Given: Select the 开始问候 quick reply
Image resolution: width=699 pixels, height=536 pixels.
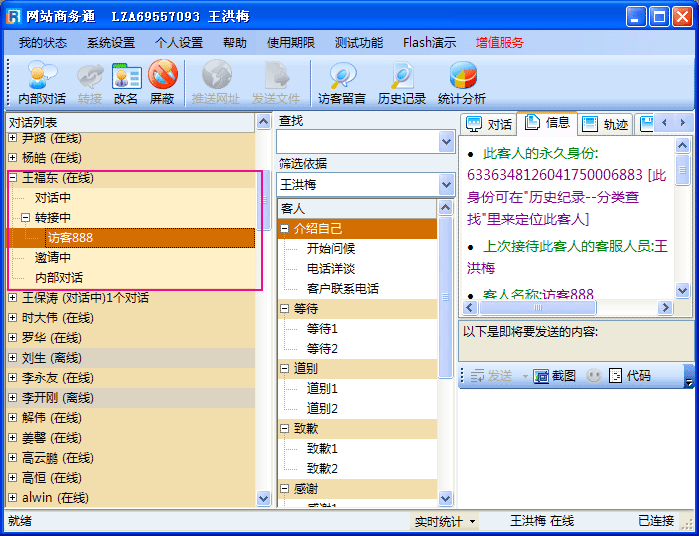Looking at the screenshot, I should pyautogui.click(x=331, y=249).
